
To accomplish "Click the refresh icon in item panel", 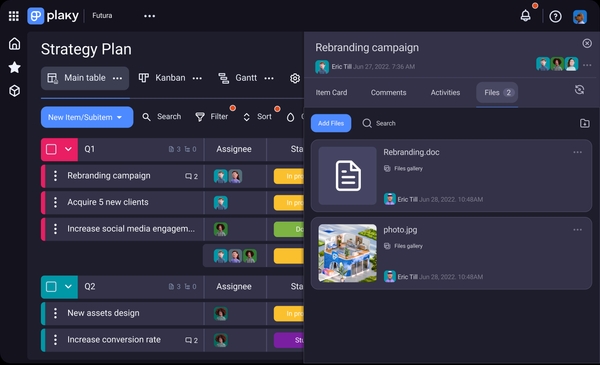I will 579,90.
